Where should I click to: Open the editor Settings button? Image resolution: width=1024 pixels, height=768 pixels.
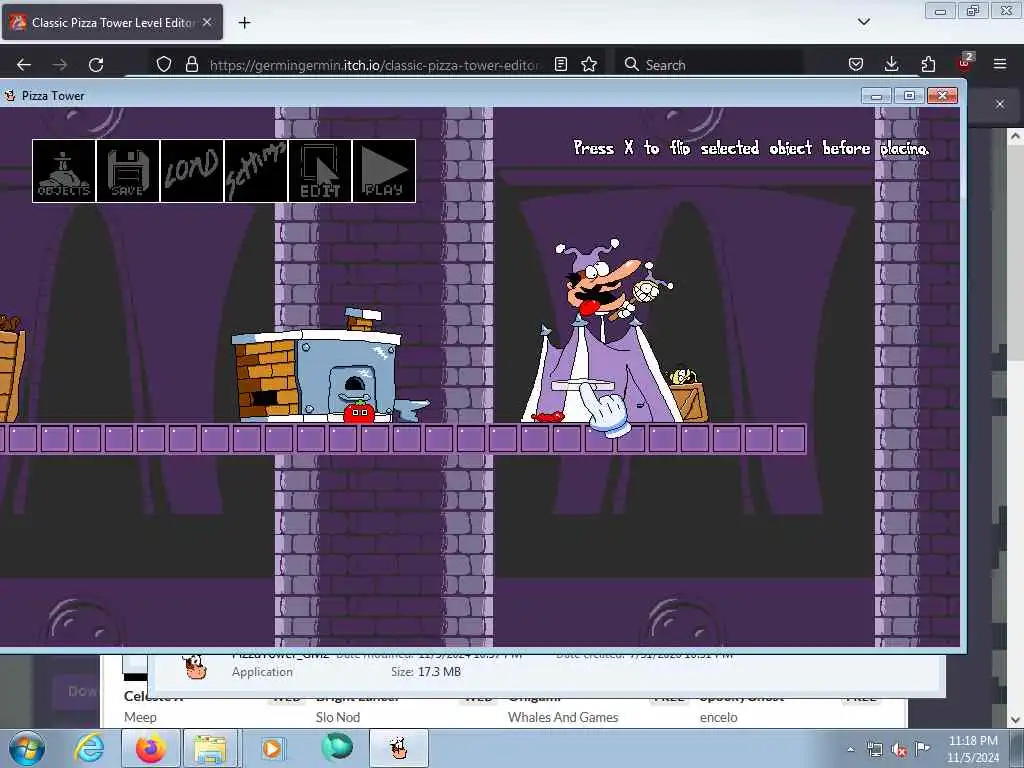[x=256, y=171]
